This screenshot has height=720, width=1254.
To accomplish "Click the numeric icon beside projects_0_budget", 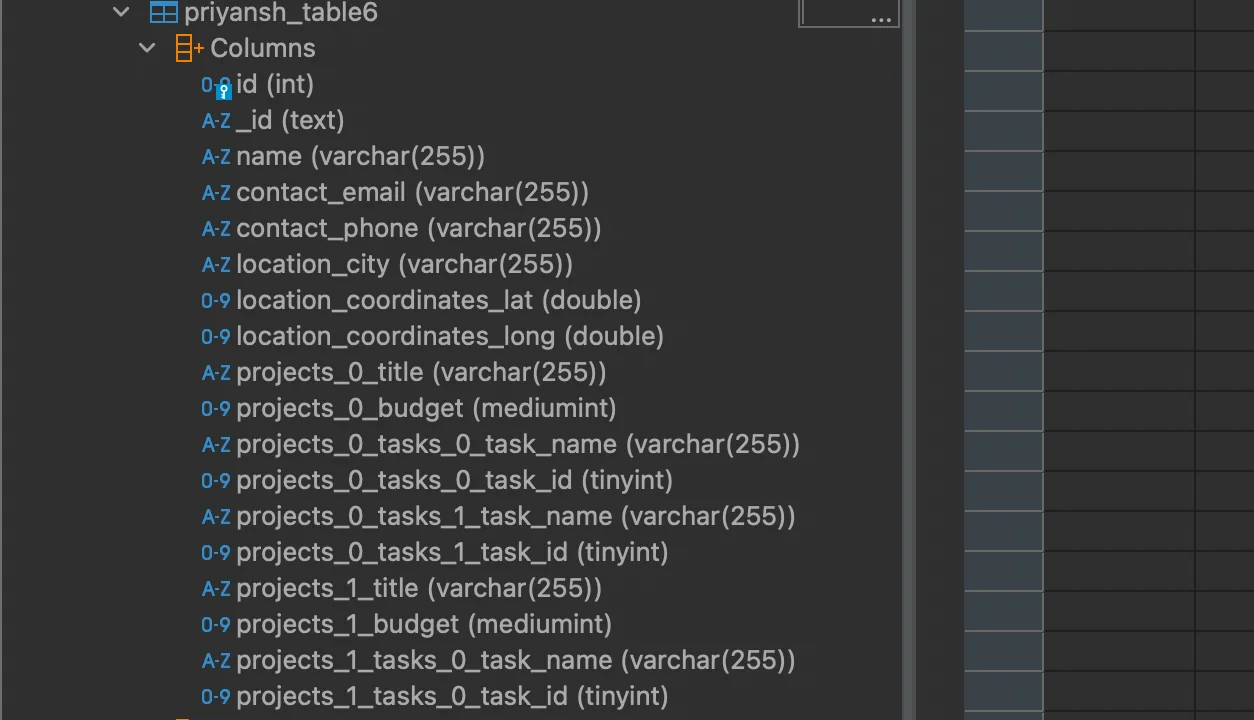I will point(216,409).
